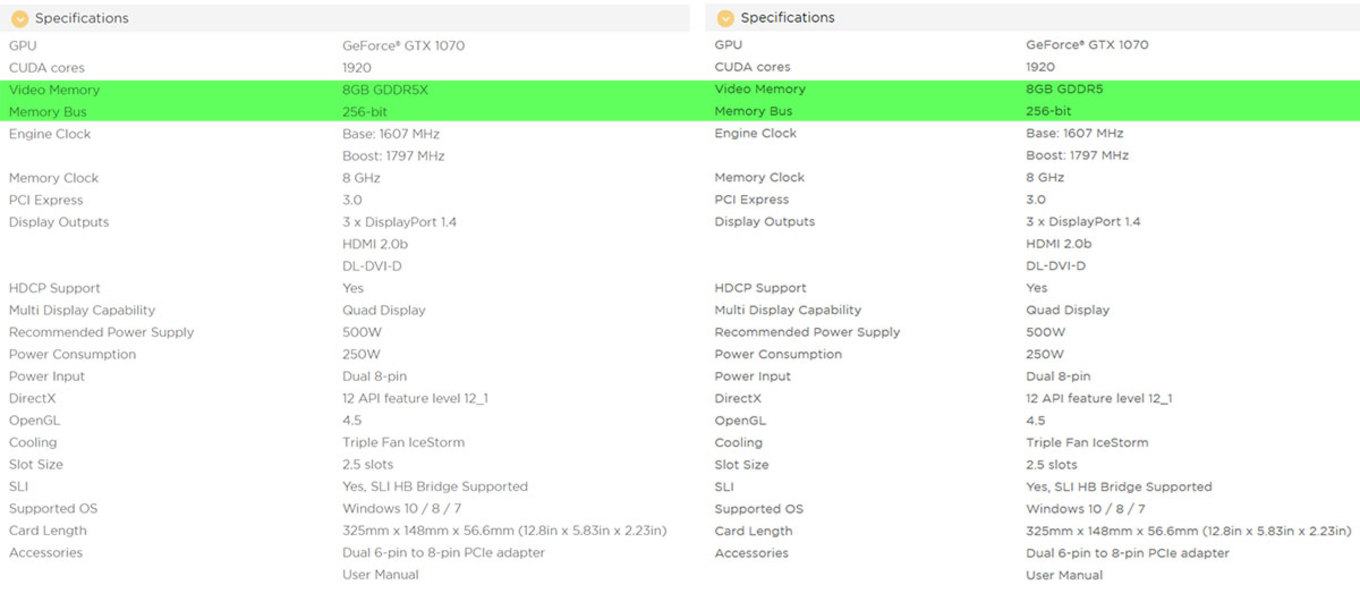The height and width of the screenshot is (593, 1360).
Task: Click the left Video Memory label
Action: (x=54, y=90)
